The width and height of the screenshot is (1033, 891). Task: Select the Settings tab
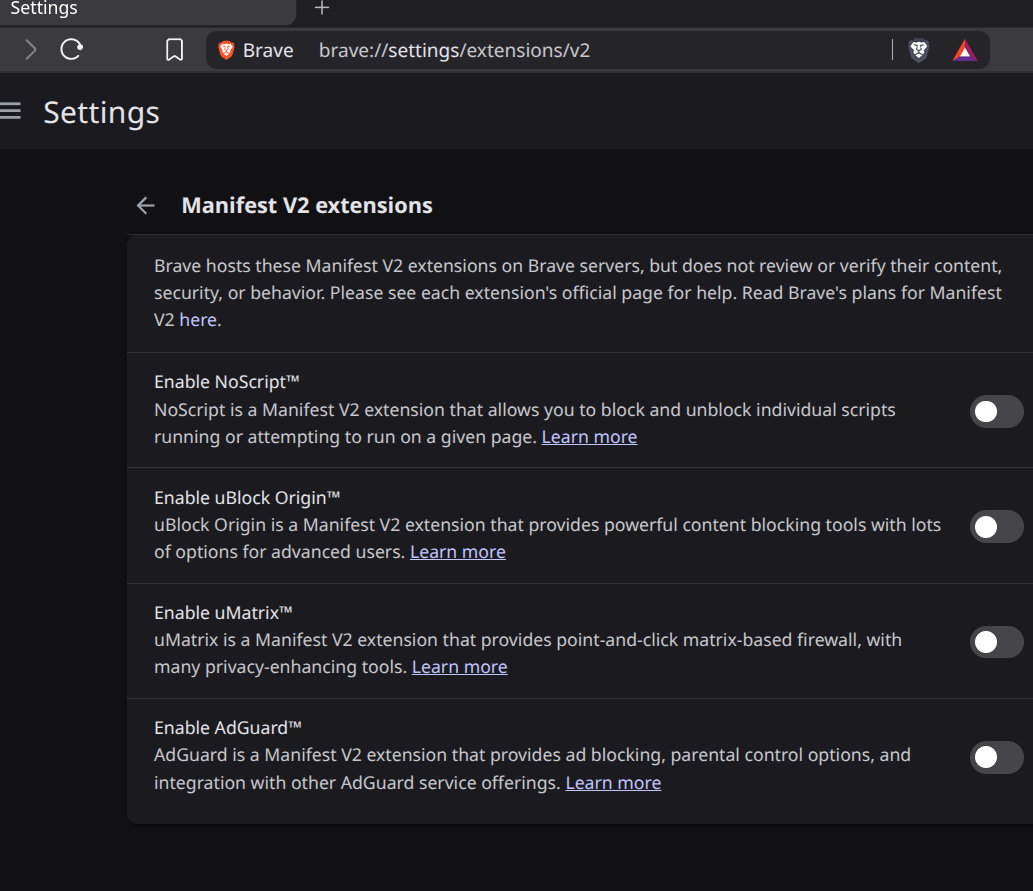click(x=148, y=9)
